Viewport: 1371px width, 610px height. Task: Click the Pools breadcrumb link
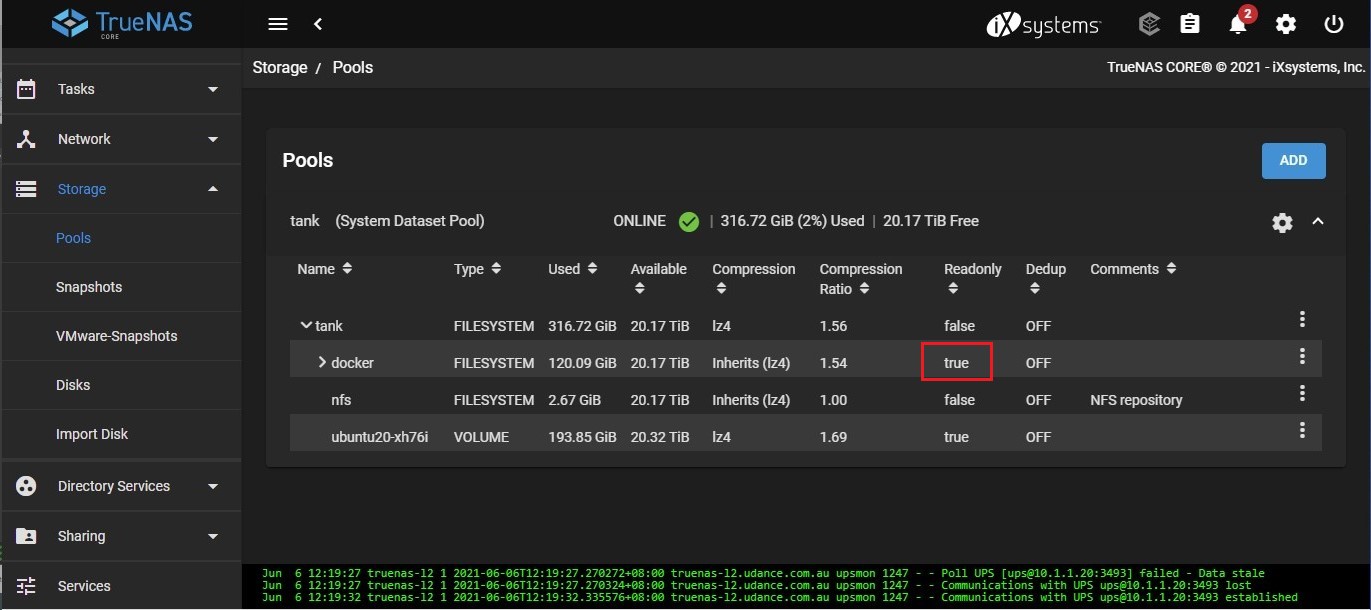point(353,67)
